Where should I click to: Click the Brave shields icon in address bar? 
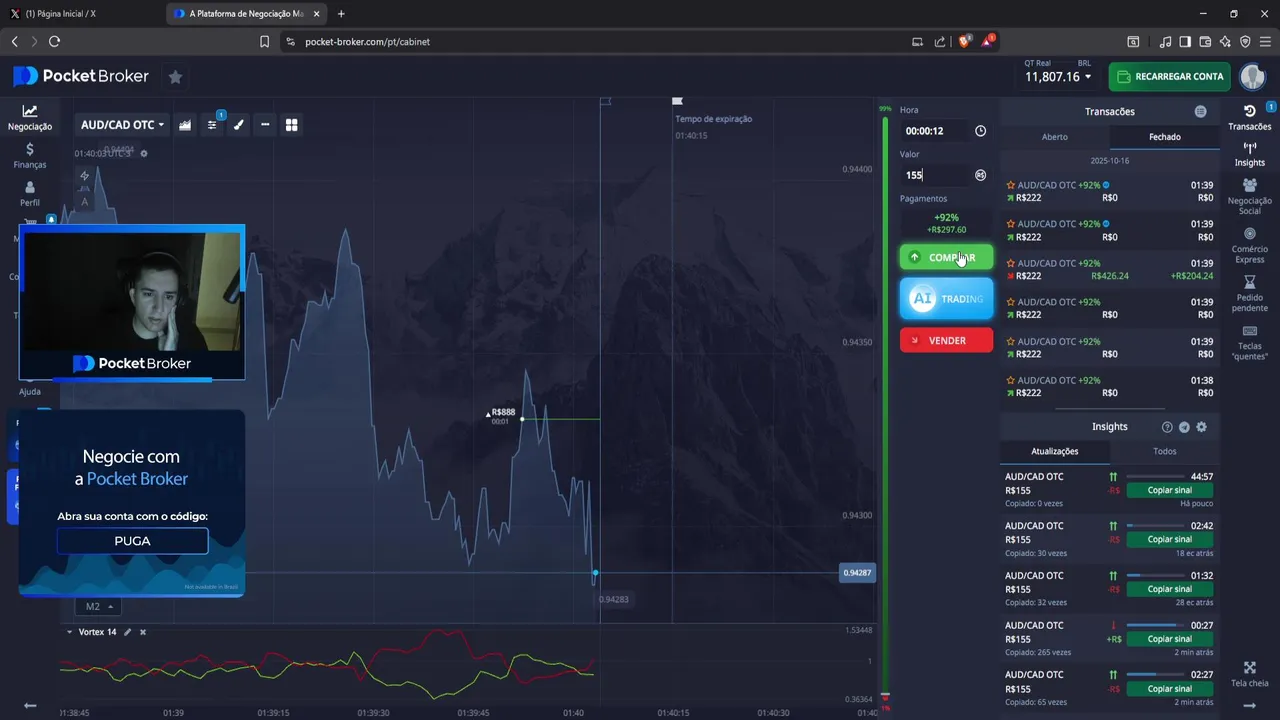(966, 41)
